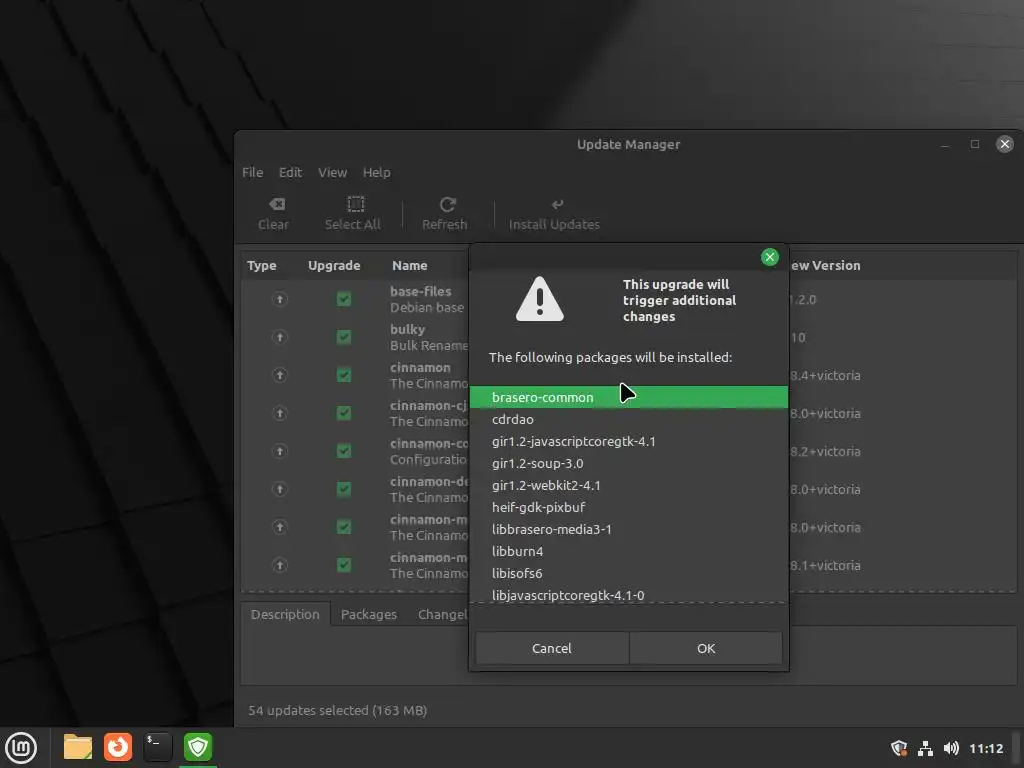1024x768 pixels.
Task: Select gir1.2-webkit2-4.1 package
Action: 629,485
